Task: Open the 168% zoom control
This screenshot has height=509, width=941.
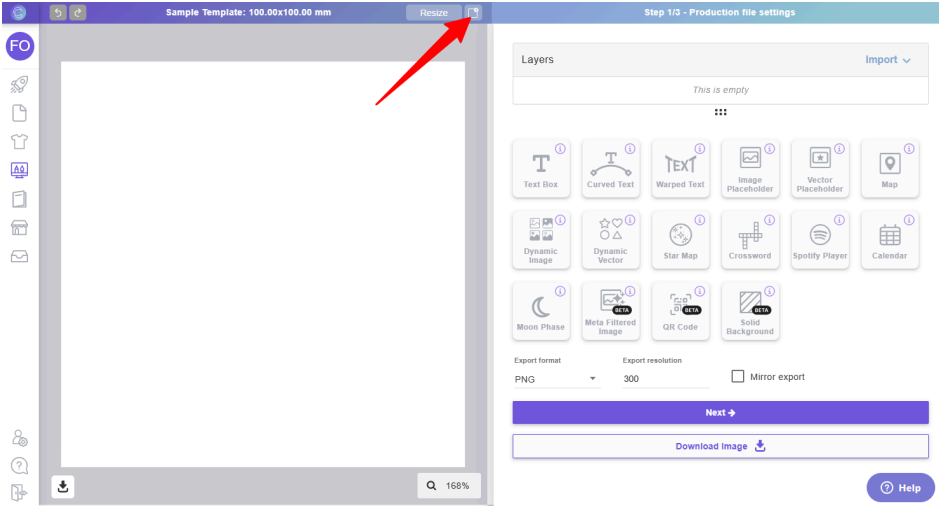Action: [449, 486]
